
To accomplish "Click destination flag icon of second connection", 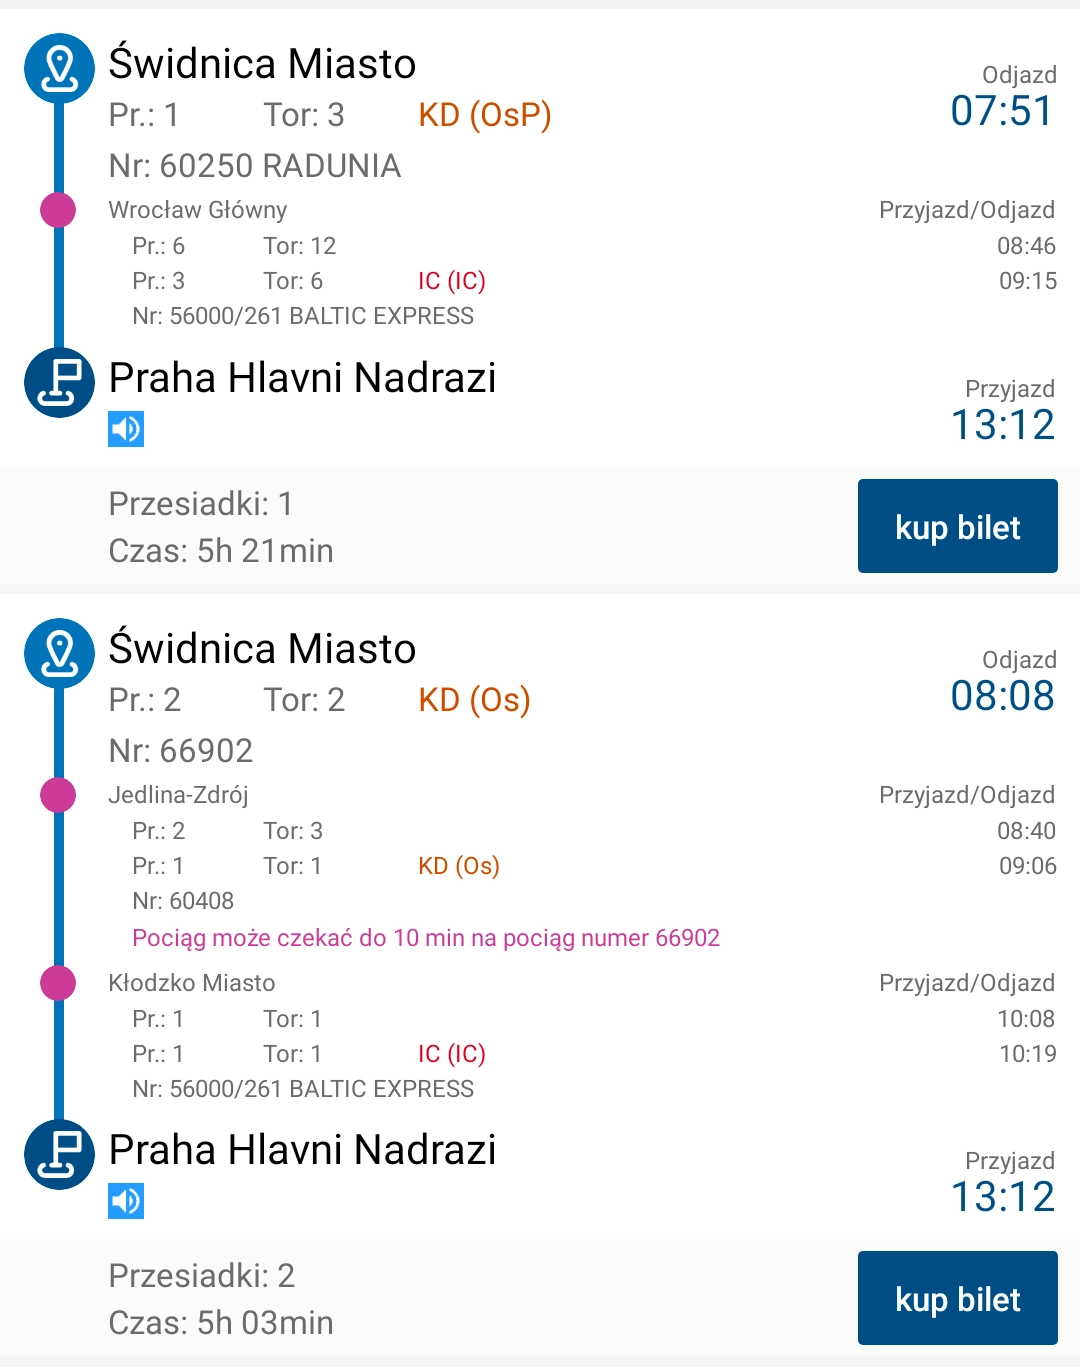I will click(59, 1154).
